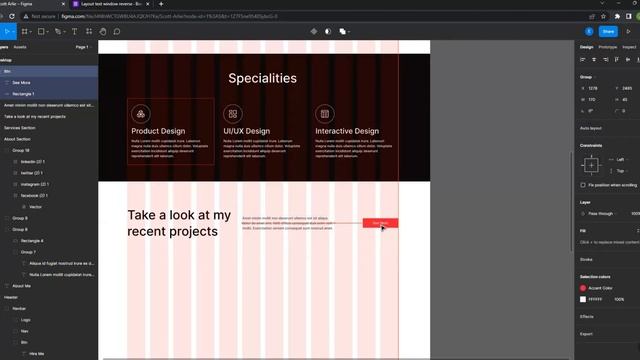Open the Boolean operations dropdown arrow
Viewport: 640px width, 360px height.
349,32
